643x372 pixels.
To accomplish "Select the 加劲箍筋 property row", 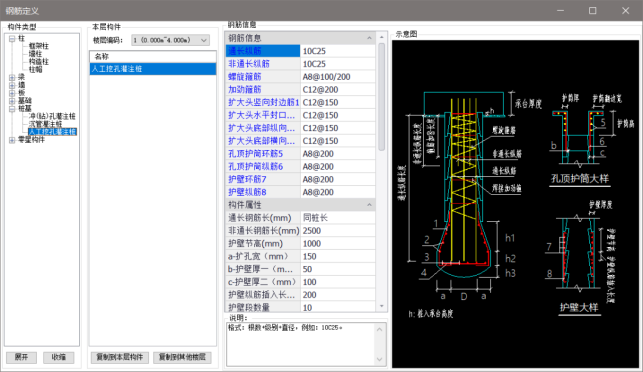I will click(300, 89).
